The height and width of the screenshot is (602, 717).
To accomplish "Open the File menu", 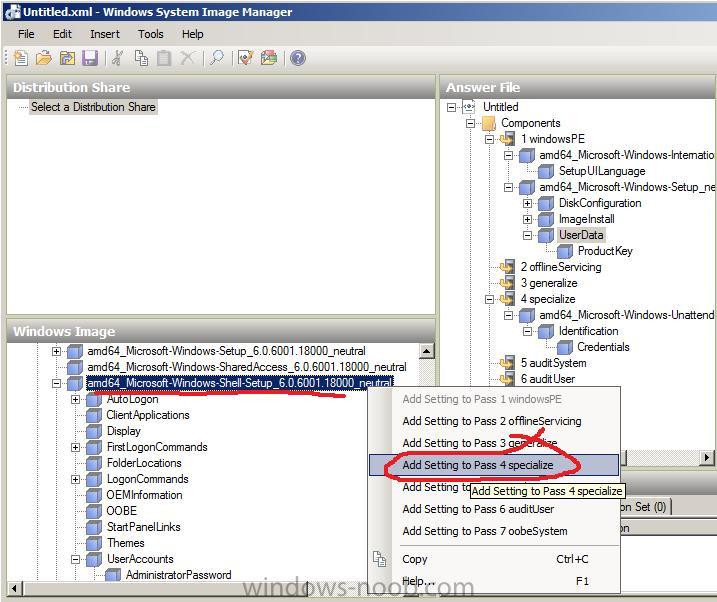I will [26, 34].
